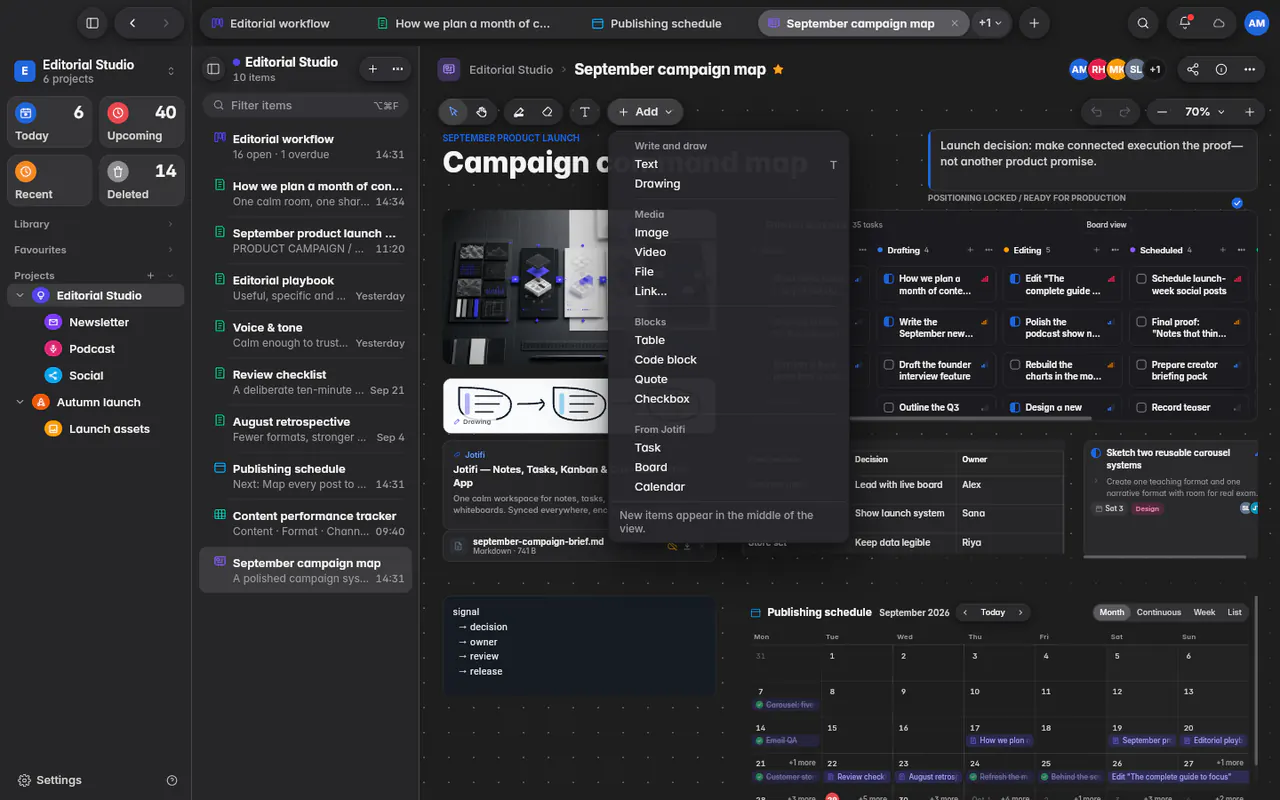1280x800 pixels.
Task: Collapse the Editorial Studio project tree
Action: pyautogui.click(x=20, y=296)
